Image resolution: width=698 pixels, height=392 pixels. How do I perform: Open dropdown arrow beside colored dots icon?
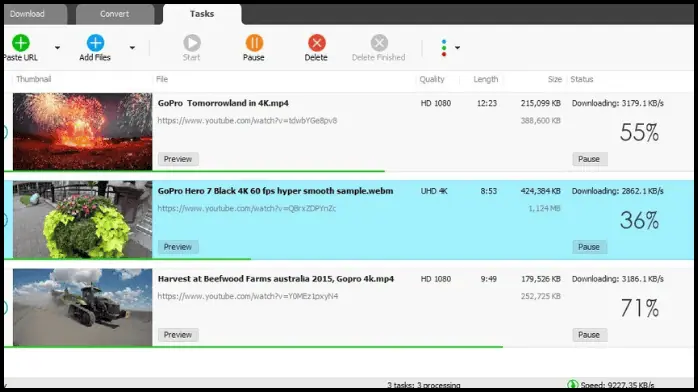[x=457, y=48]
